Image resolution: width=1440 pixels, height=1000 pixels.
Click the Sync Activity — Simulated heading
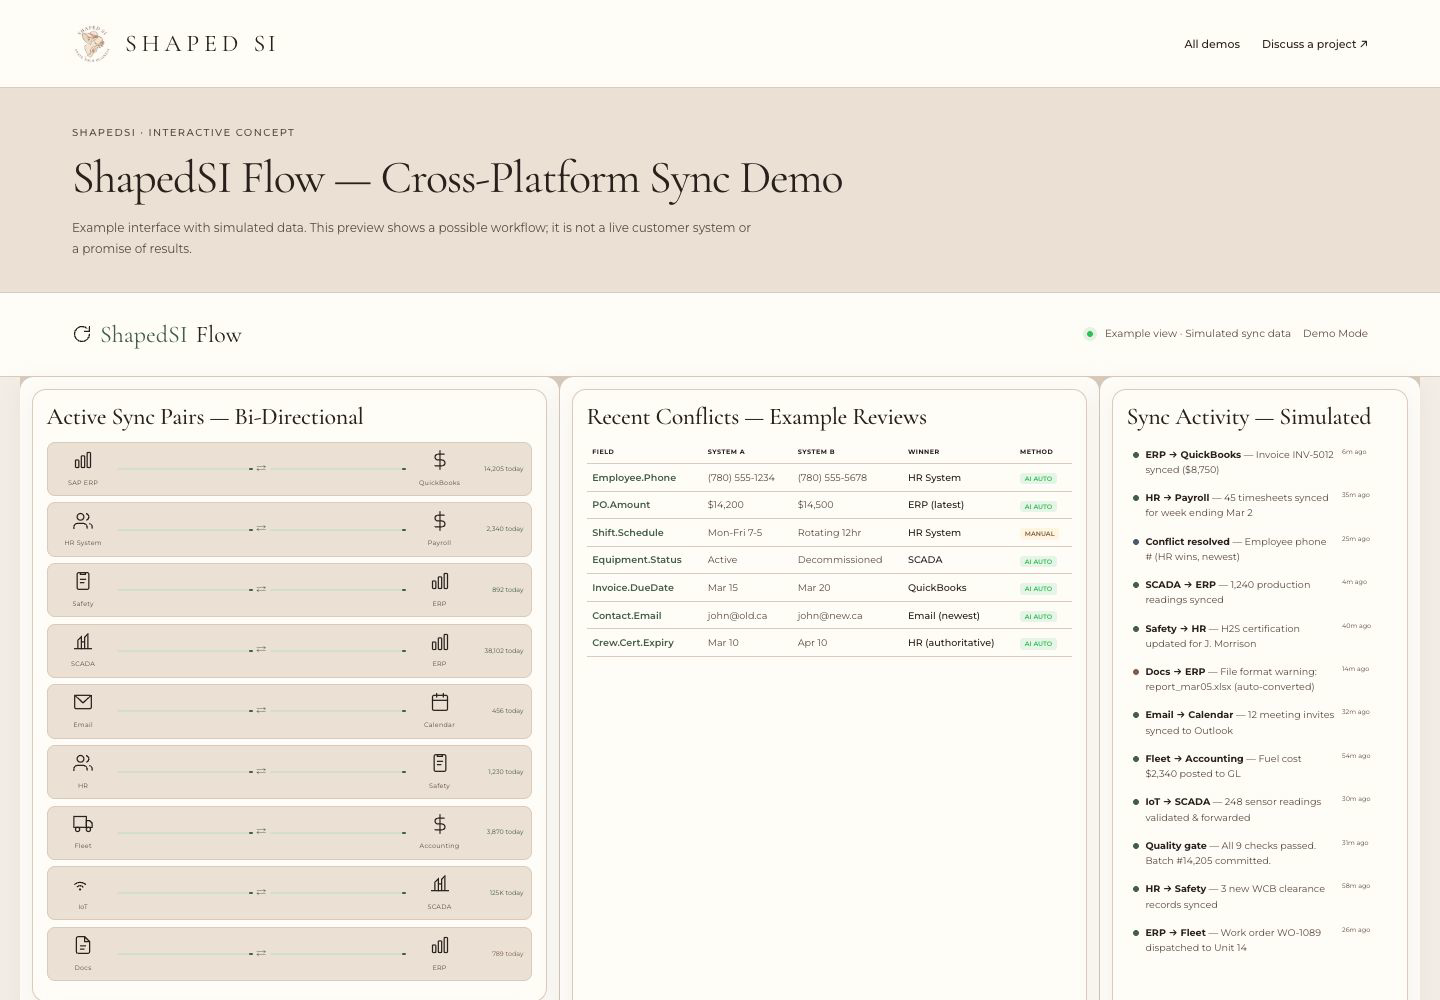tap(1249, 417)
